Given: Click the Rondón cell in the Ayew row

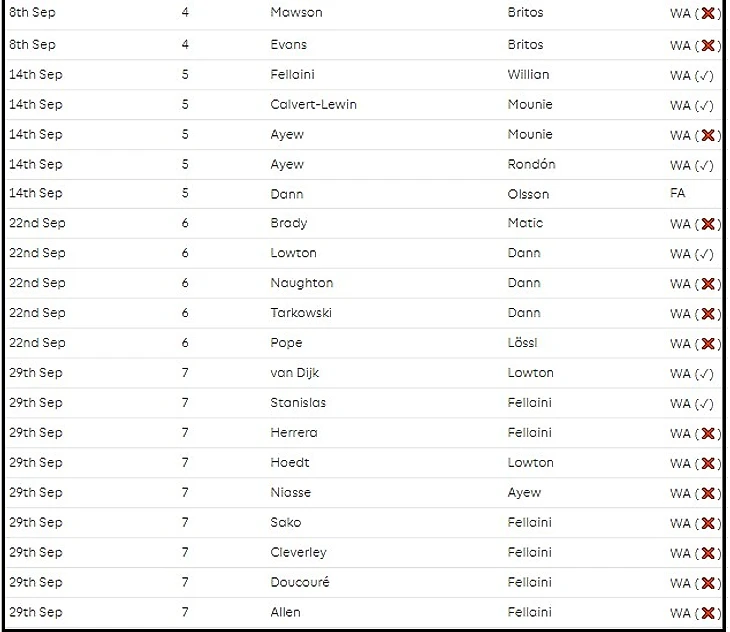Looking at the screenshot, I should pyautogui.click(x=531, y=164).
